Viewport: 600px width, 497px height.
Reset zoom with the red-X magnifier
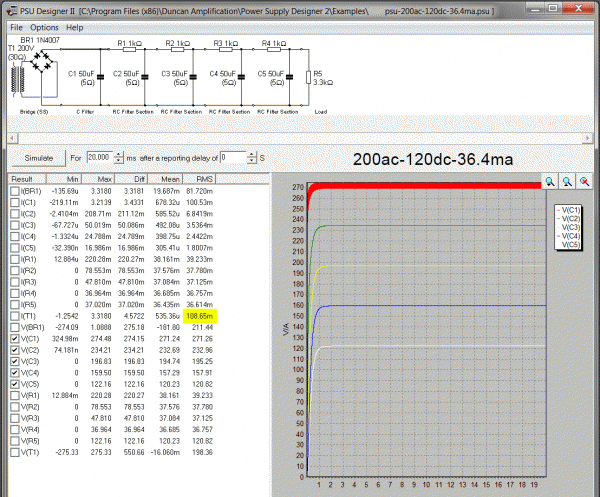click(x=584, y=182)
